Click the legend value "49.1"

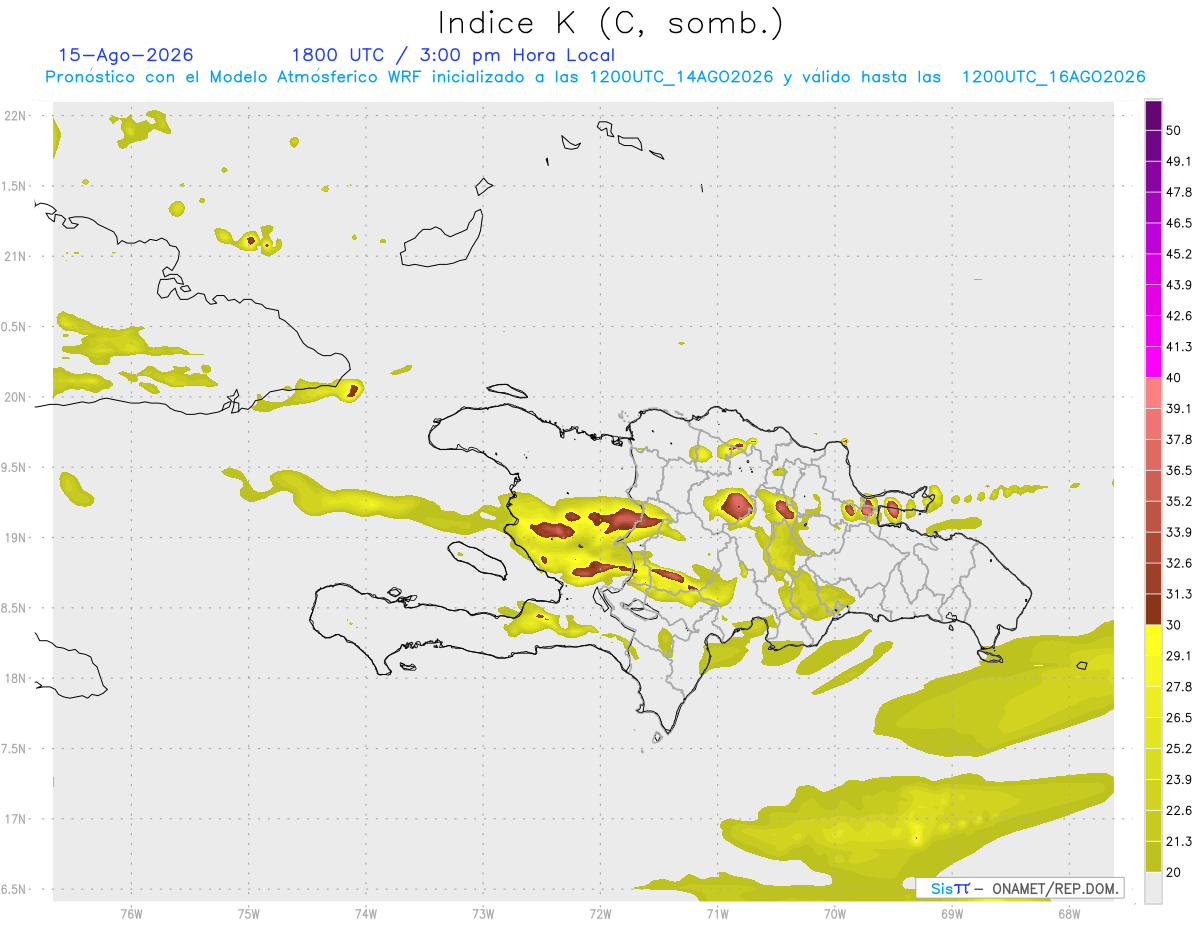pos(1179,161)
